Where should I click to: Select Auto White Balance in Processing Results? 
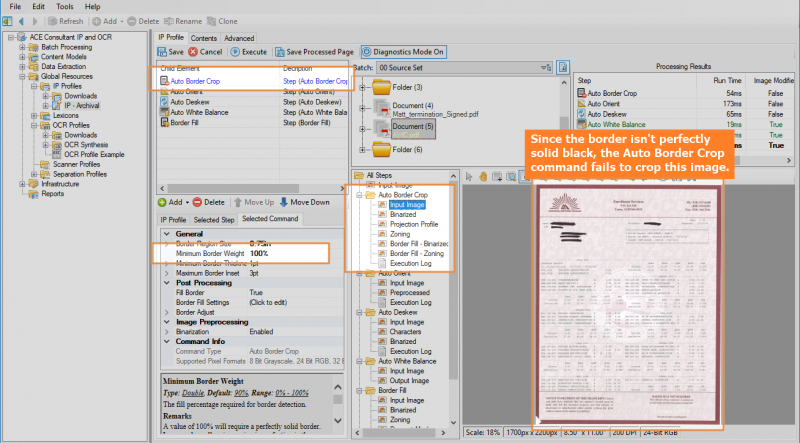(x=616, y=125)
